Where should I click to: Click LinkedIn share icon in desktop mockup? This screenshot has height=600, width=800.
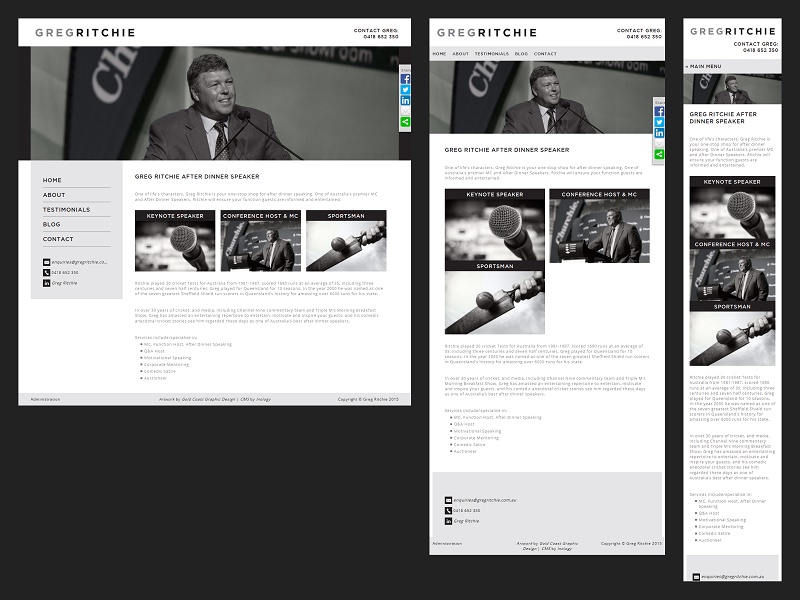coord(406,100)
